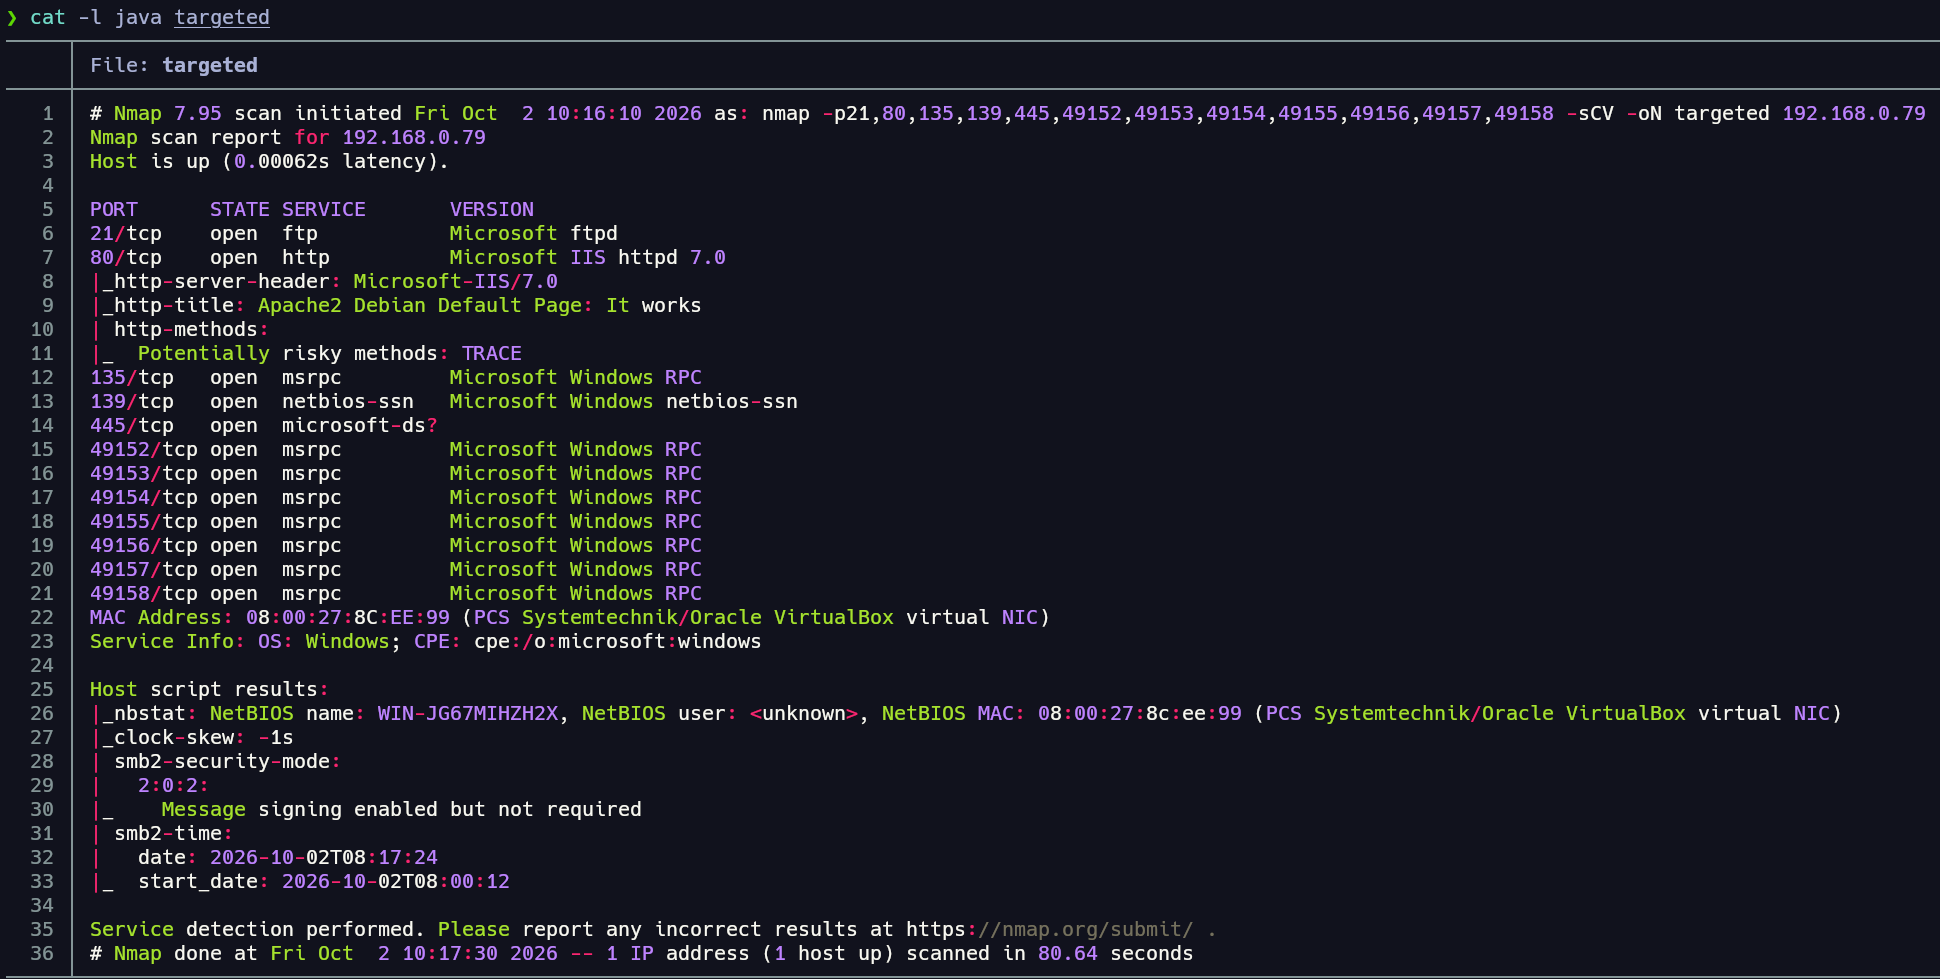The width and height of the screenshot is (1940, 979).
Task: Click the underlined 'targeted' argument in the command
Action: [222, 17]
